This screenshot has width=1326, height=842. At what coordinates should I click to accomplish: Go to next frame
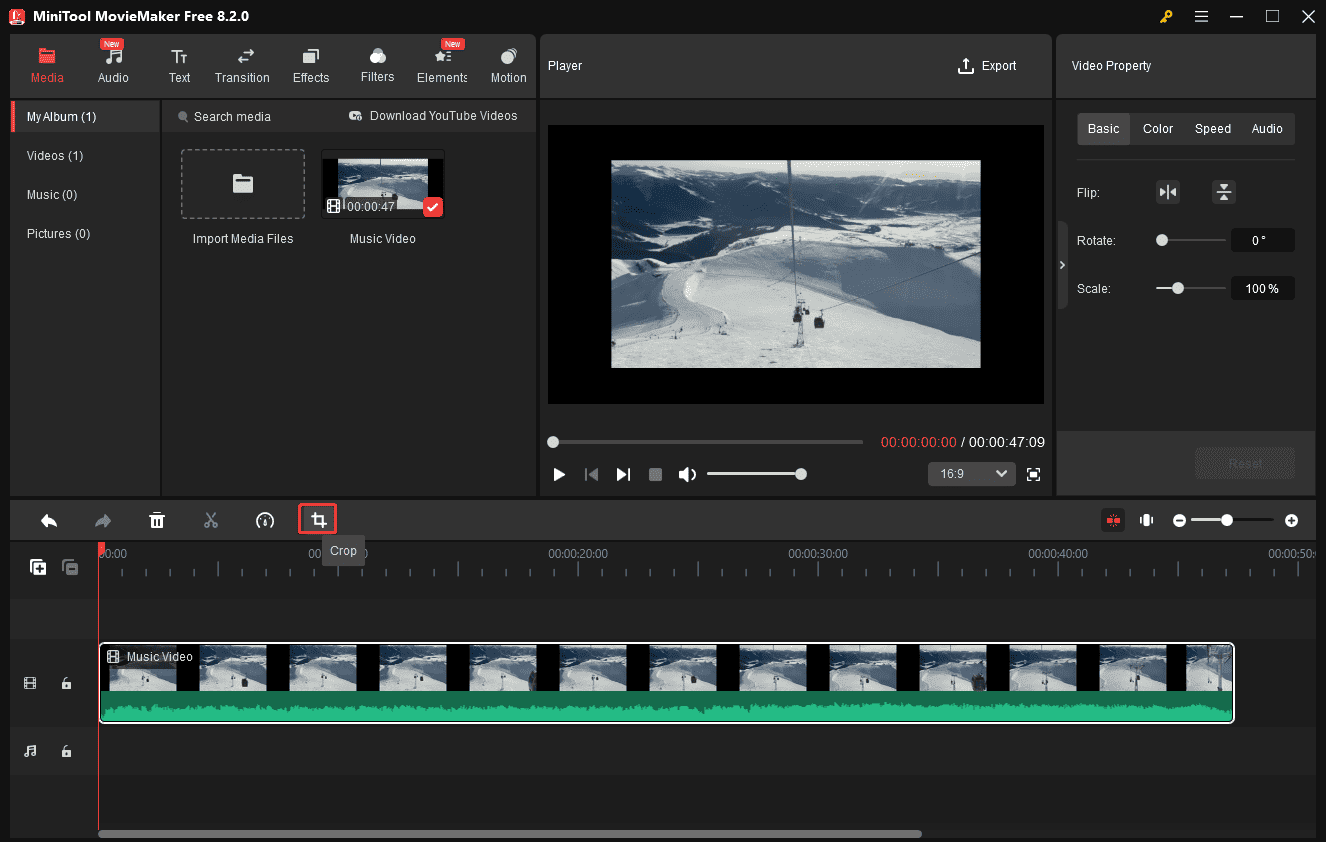(623, 474)
